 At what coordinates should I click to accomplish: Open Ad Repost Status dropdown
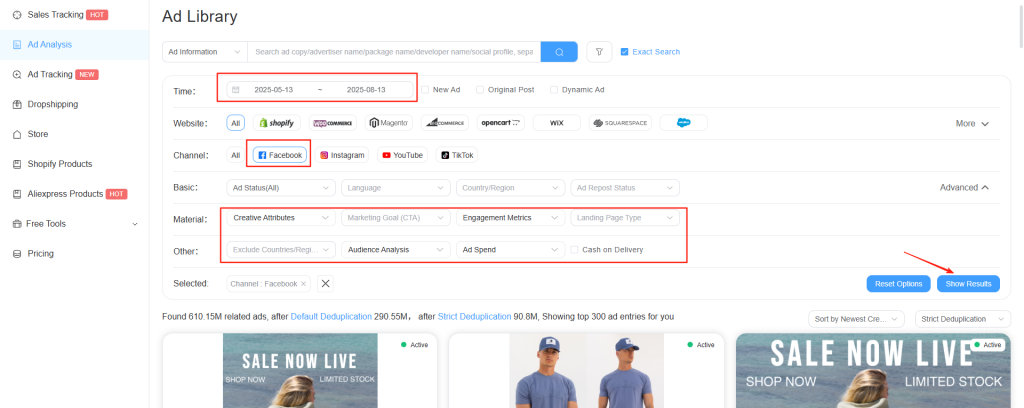point(625,188)
